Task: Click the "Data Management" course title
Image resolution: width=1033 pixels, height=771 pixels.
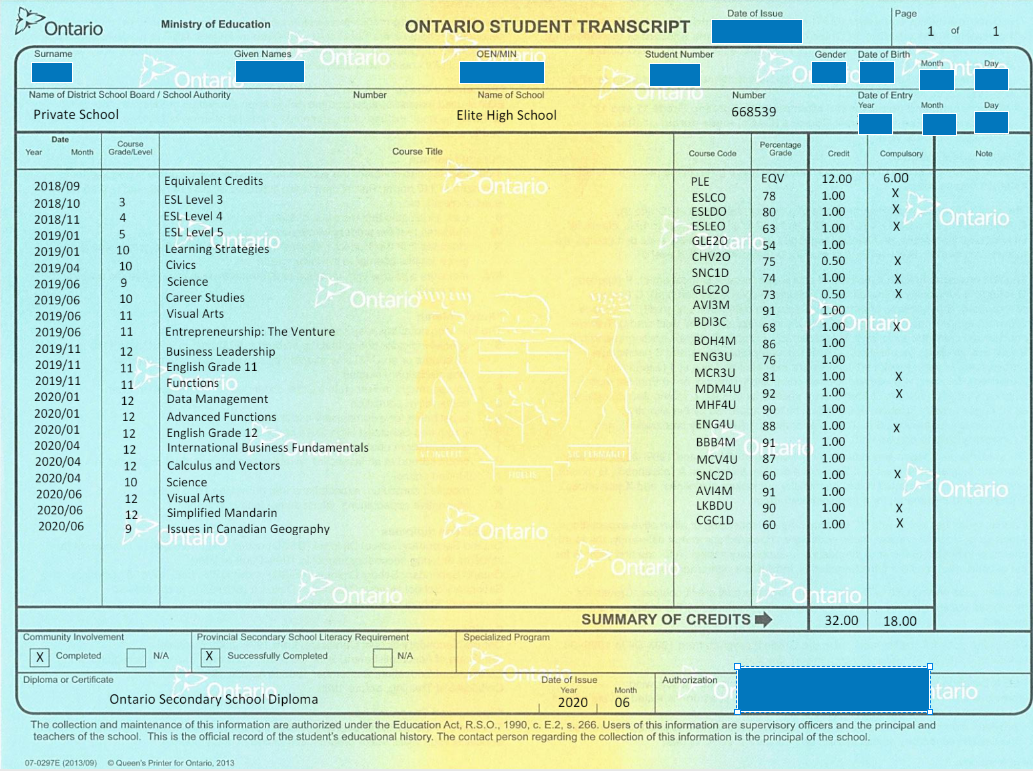Action: point(217,399)
